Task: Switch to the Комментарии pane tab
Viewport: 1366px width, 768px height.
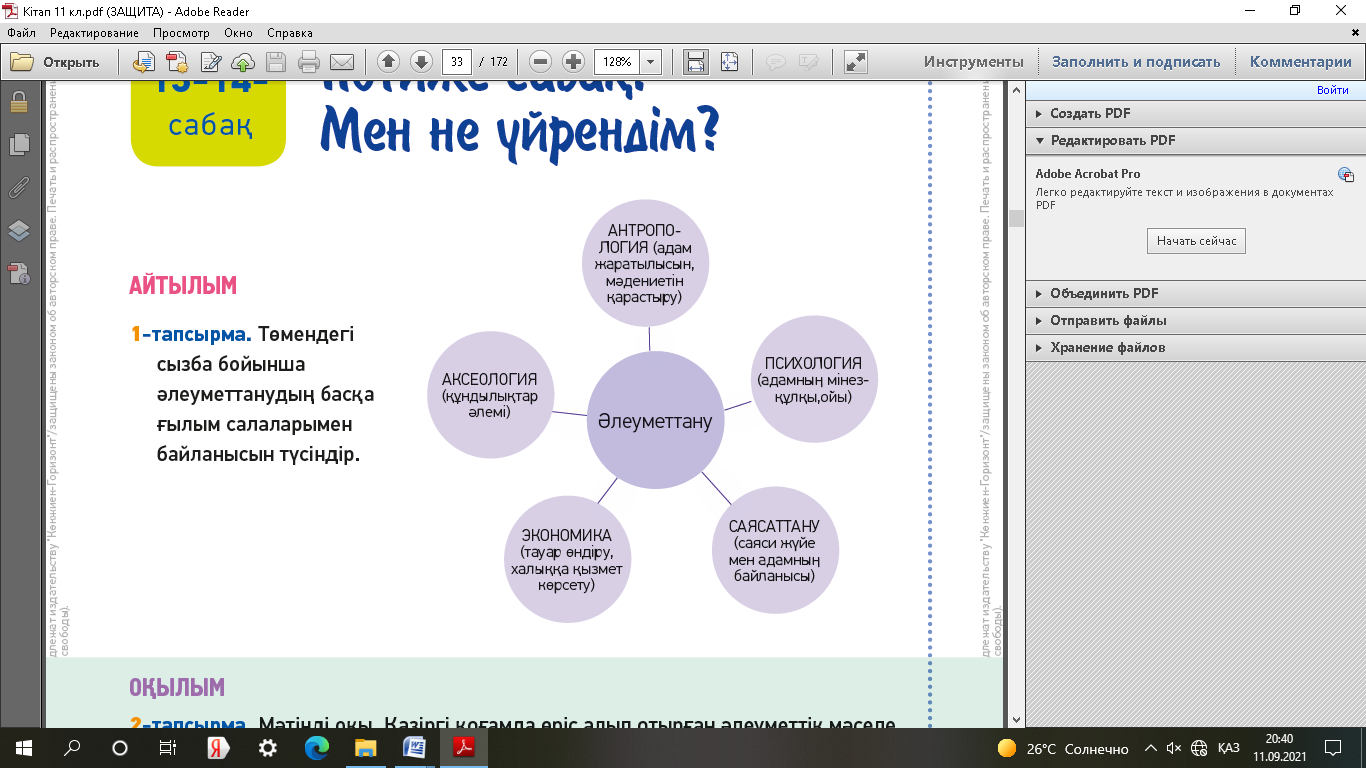Action: (1300, 62)
